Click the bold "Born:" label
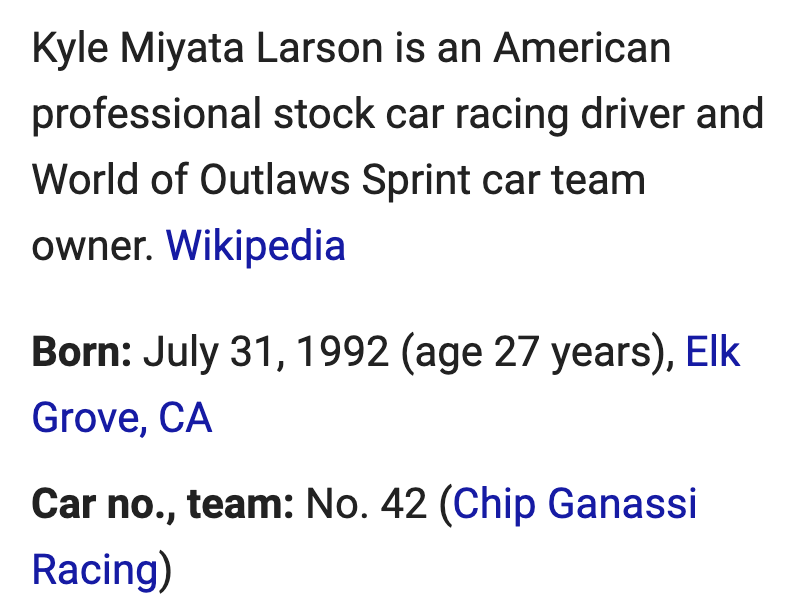Viewport: 790px width, 616px height. 82,352
